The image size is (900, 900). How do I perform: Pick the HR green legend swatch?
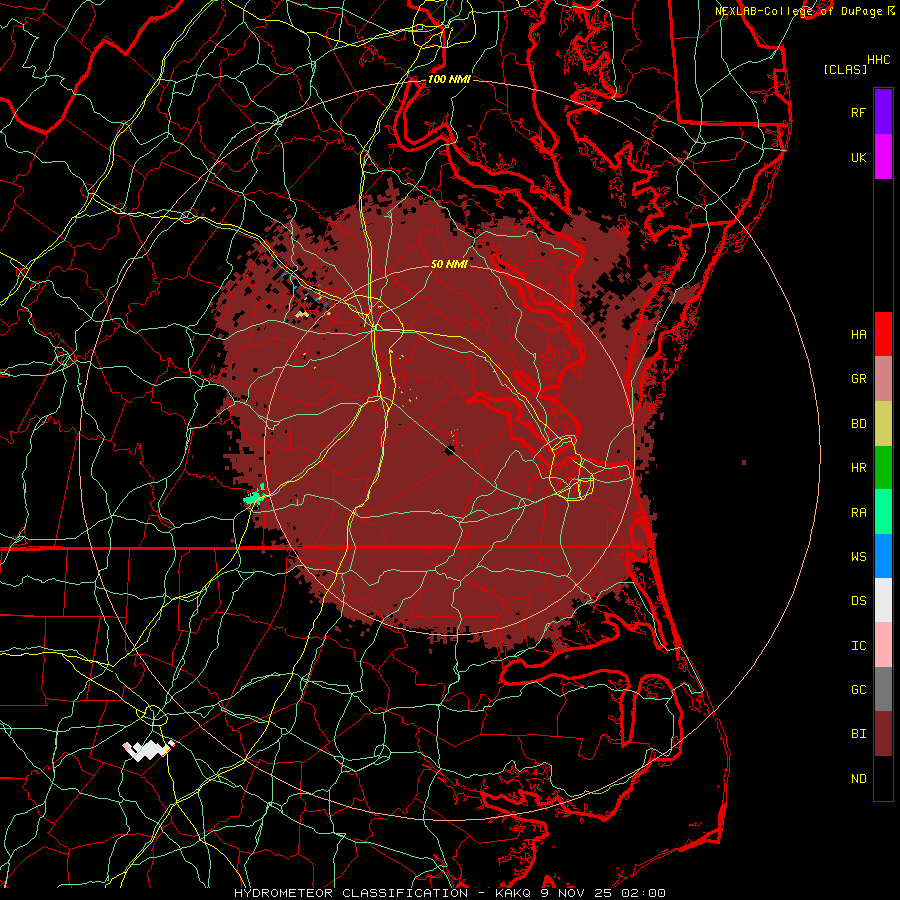pyautogui.click(x=883, y=468)
